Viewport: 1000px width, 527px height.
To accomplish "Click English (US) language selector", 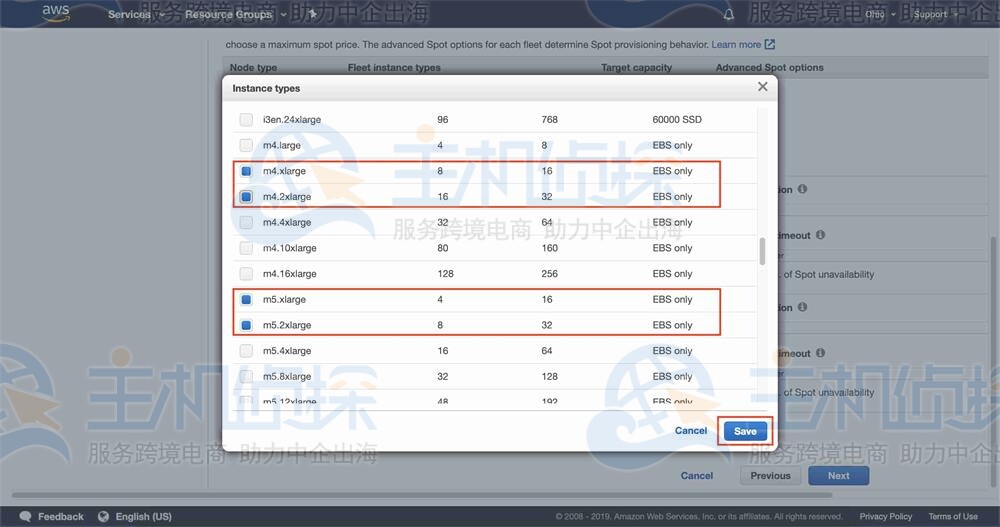I will point(143,516).
